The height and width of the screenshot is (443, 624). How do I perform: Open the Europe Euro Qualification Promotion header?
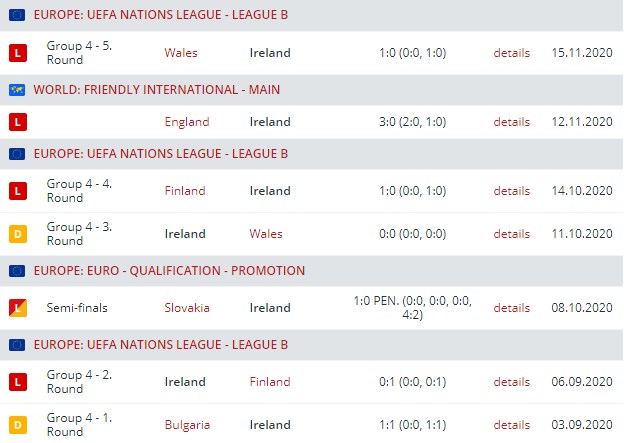tap(169, 271)
